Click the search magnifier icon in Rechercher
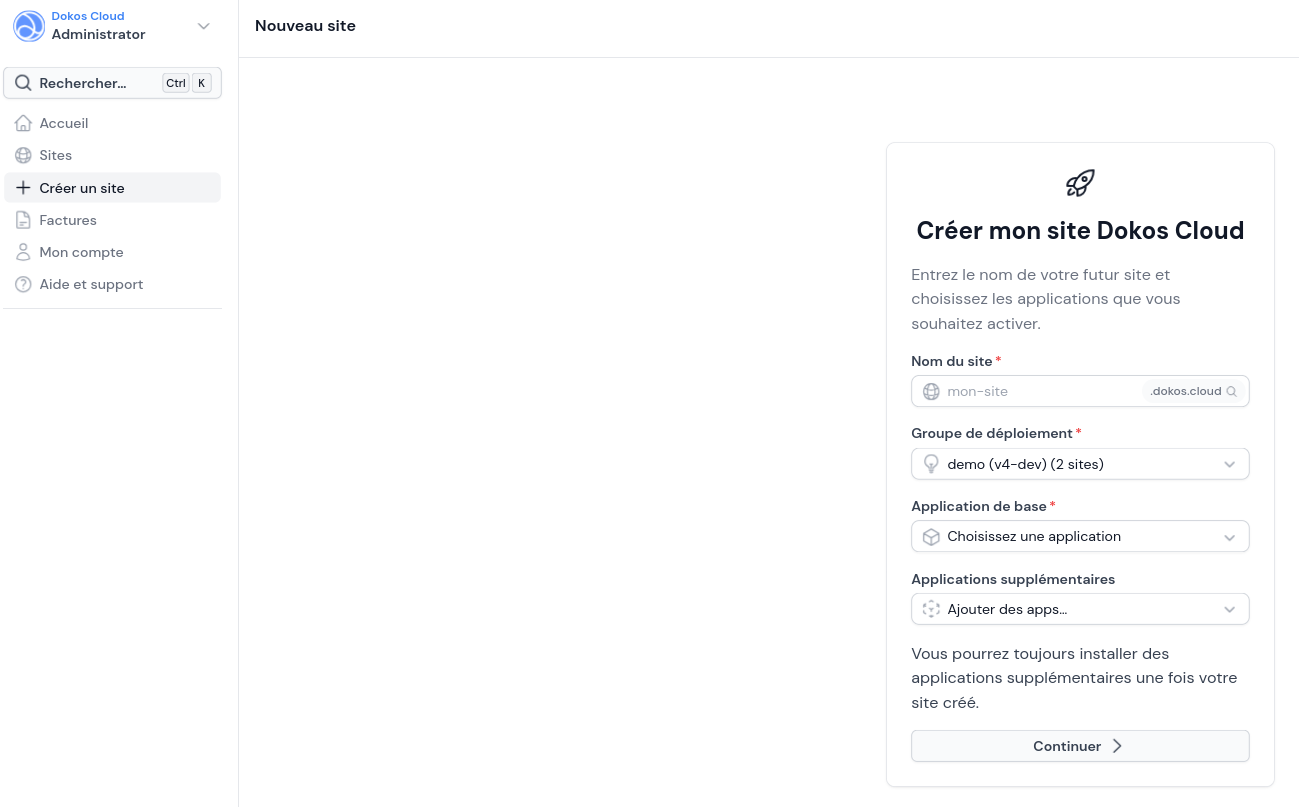Viewport: 1299px width, 807px height. (x=23, y=83)
